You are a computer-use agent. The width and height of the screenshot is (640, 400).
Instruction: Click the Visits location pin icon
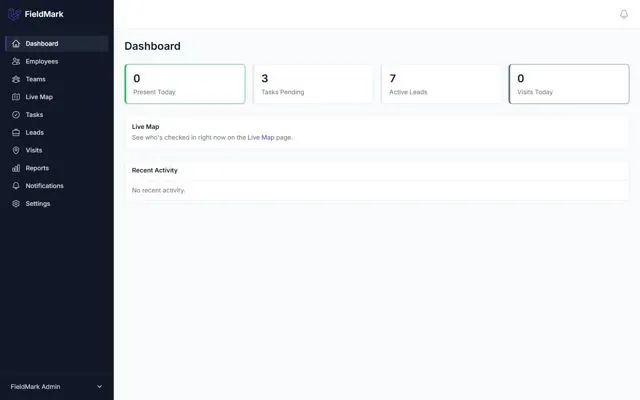[x=16, y=150]
